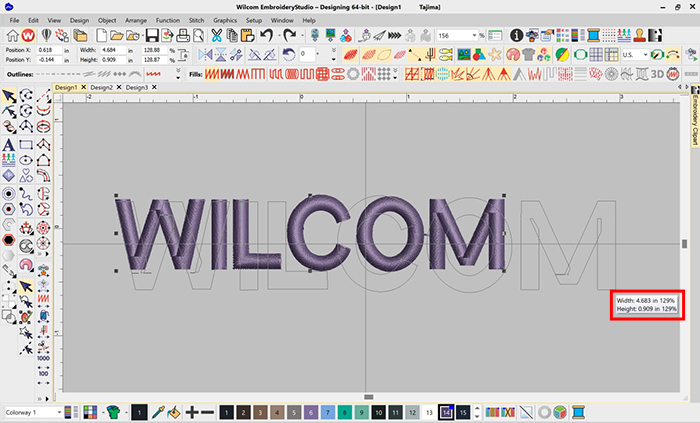
Task: Open the thread spool icon in top toolbar
Action: pyautogui.click(x=593, y=35)
